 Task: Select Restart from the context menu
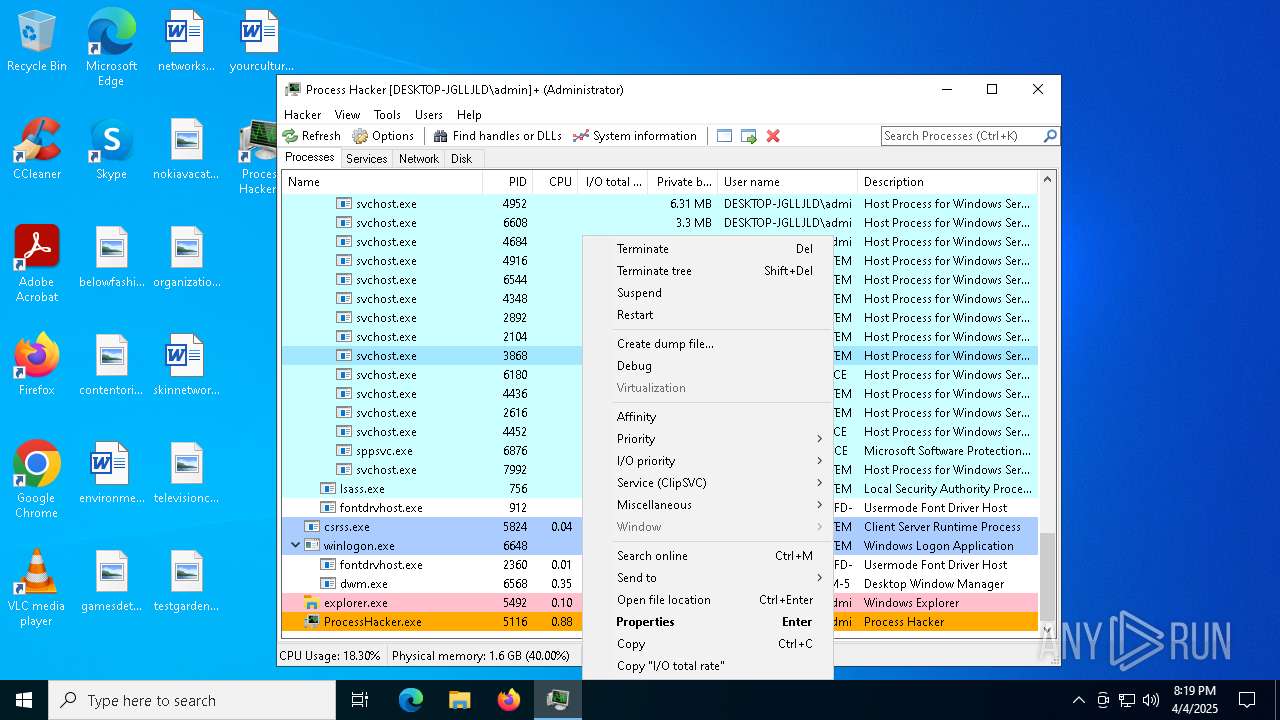coord(708,315)
